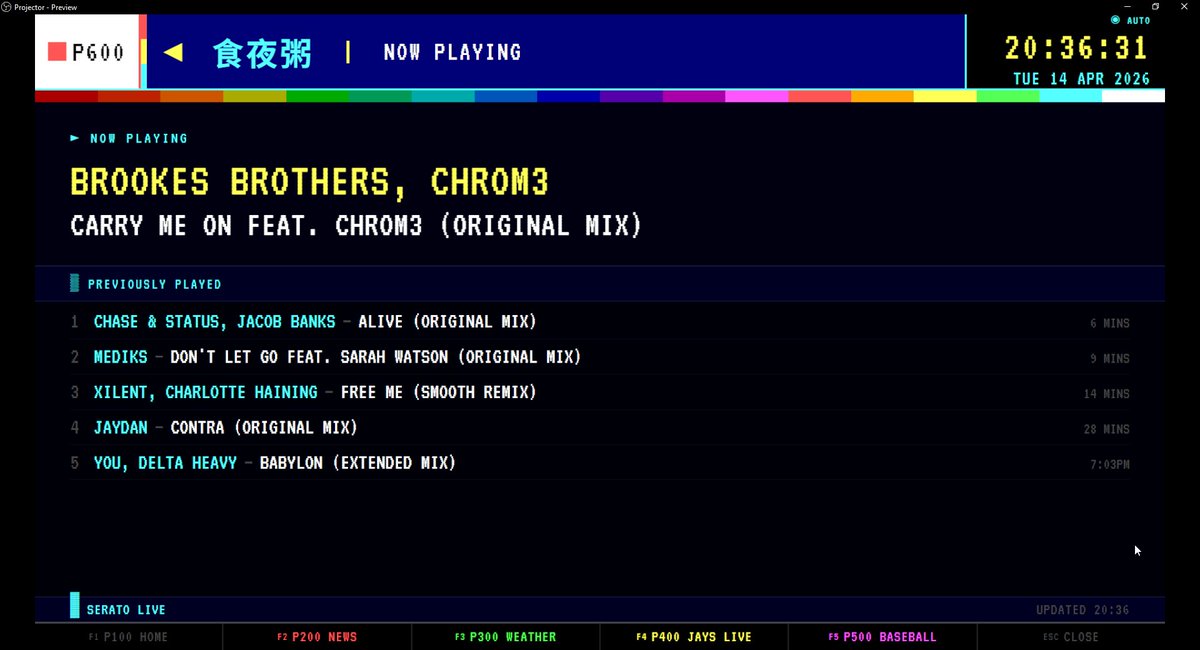Viewport: 1200px width, 650px height.
Task: Click the pink segment of the colour bar
Action: [x=756, y=96]
